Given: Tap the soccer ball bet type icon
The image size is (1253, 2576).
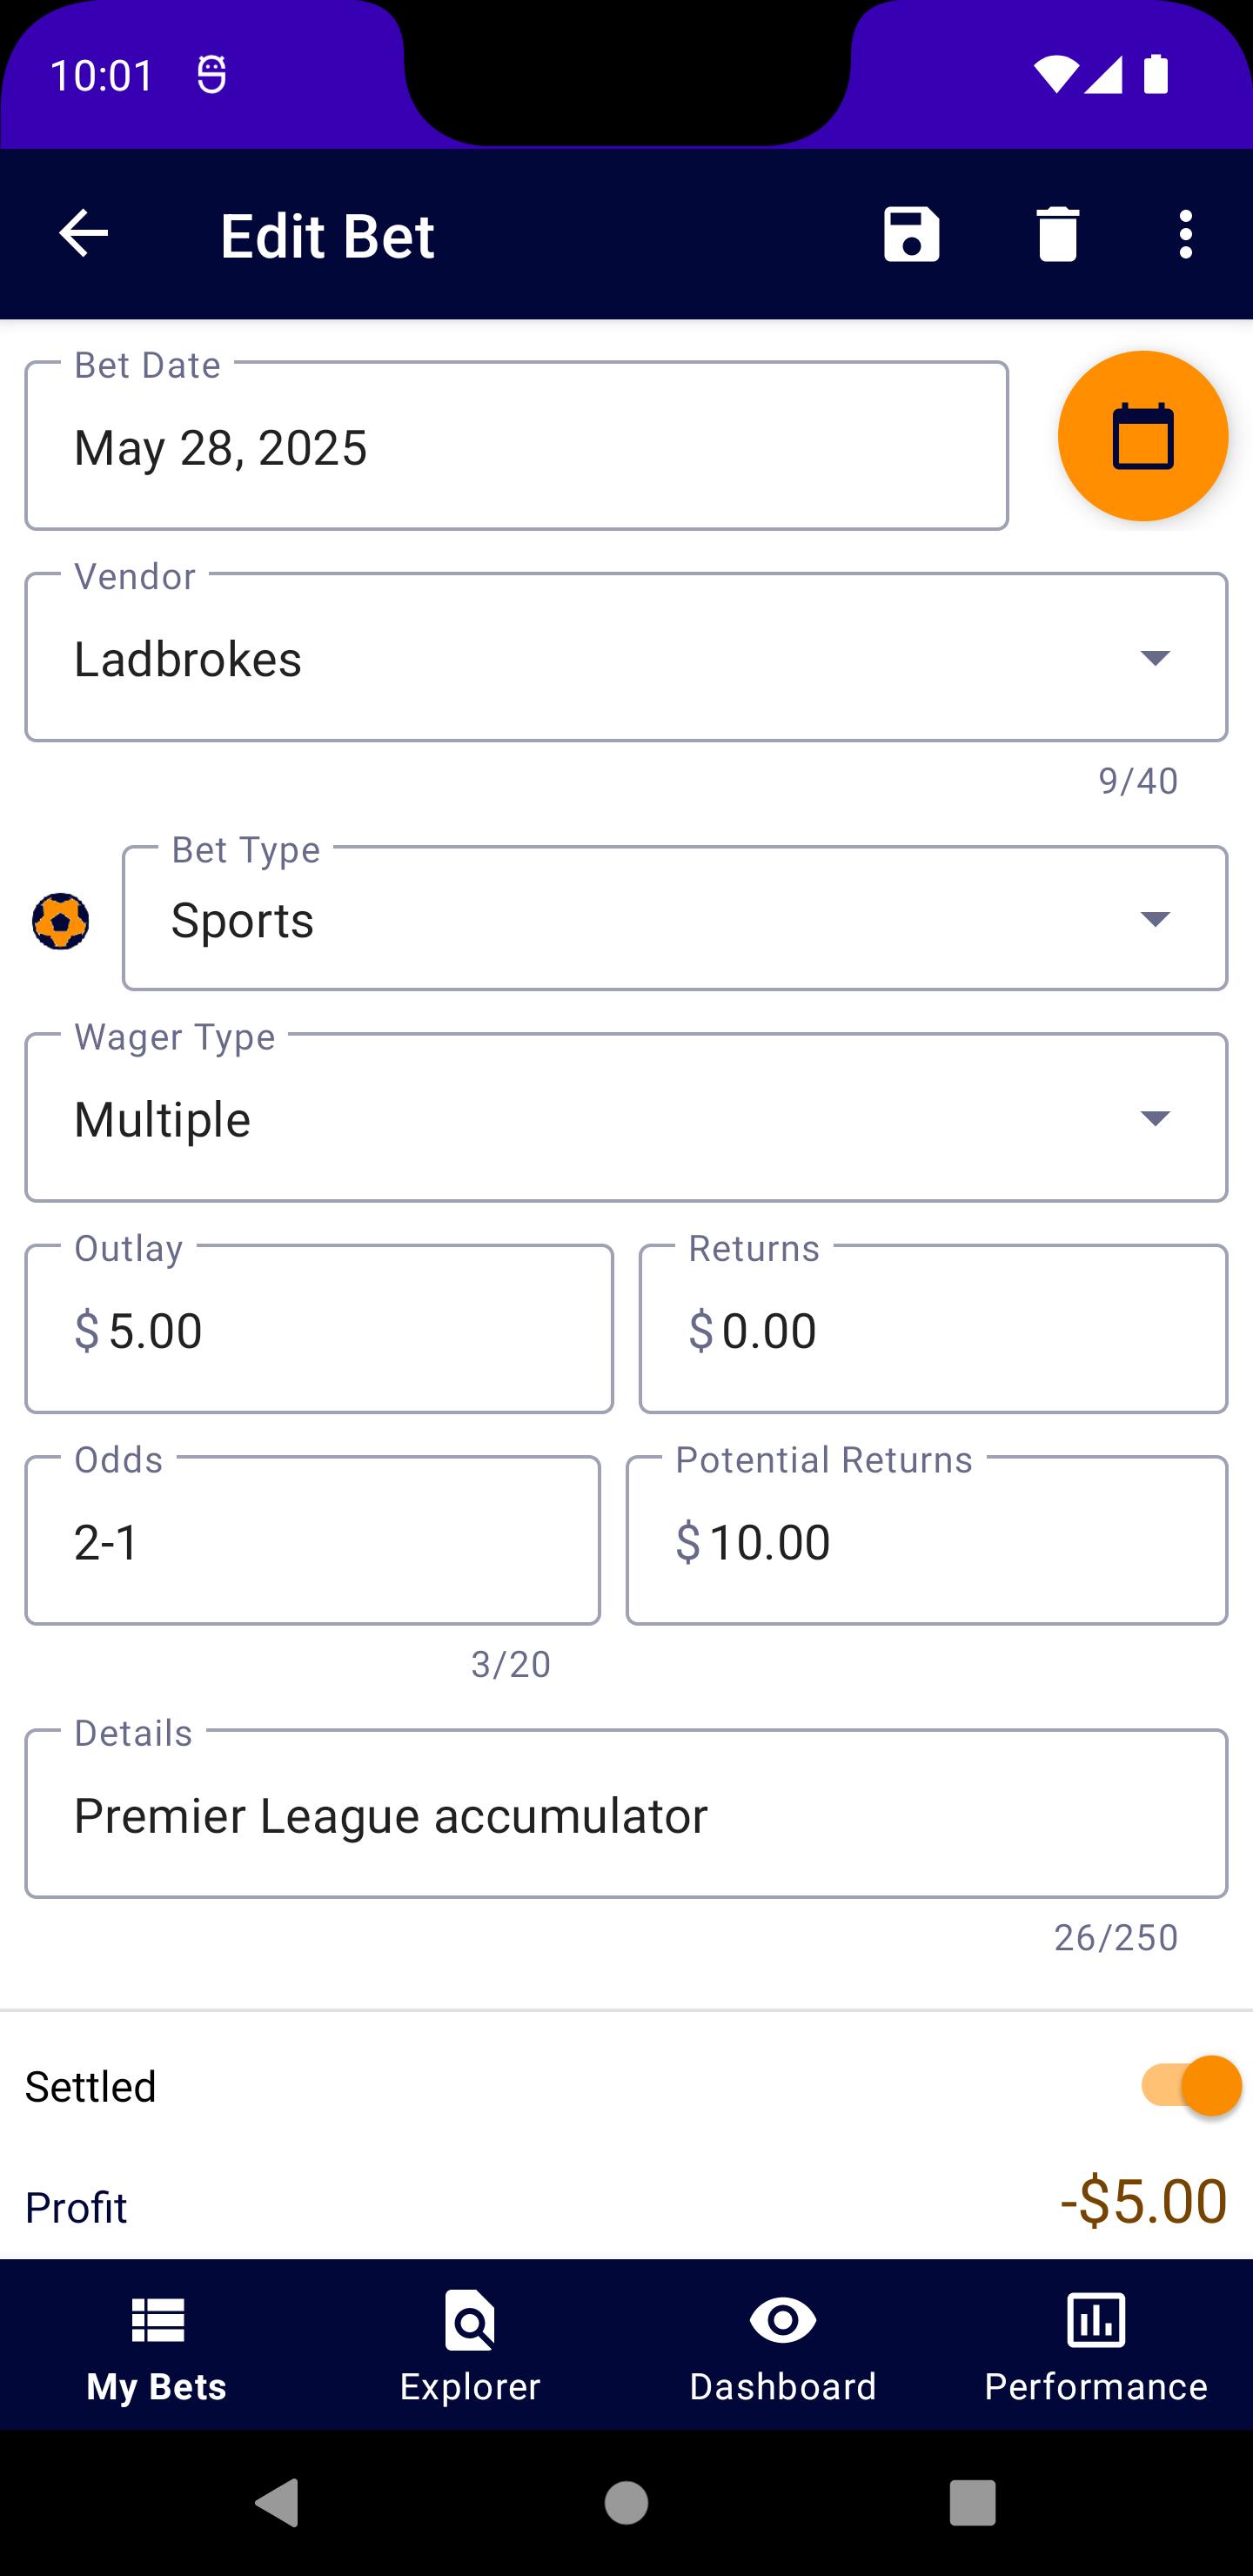Looking at the screenshot, I should pos(61,920).
